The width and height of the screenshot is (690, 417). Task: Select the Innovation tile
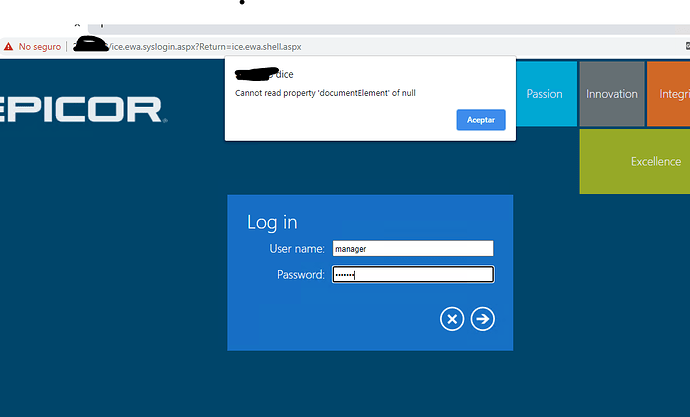[612, 94]
